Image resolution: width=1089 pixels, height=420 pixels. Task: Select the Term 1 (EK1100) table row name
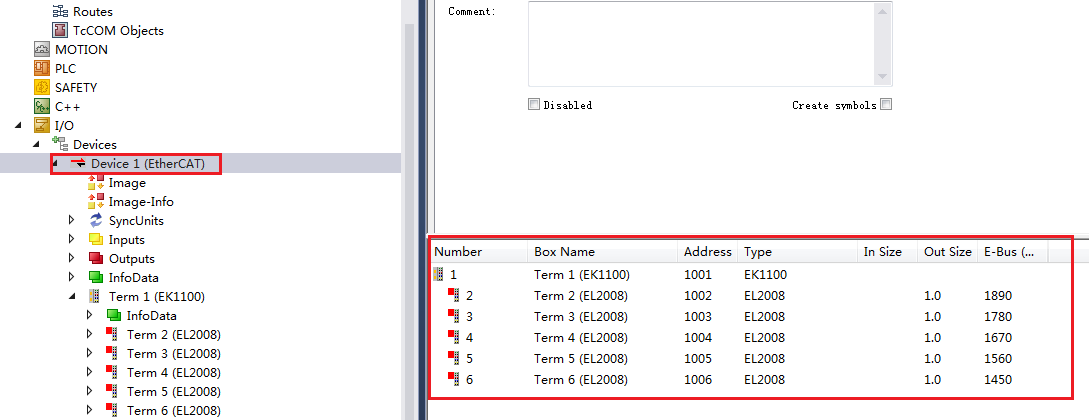(x=582, y=274)
